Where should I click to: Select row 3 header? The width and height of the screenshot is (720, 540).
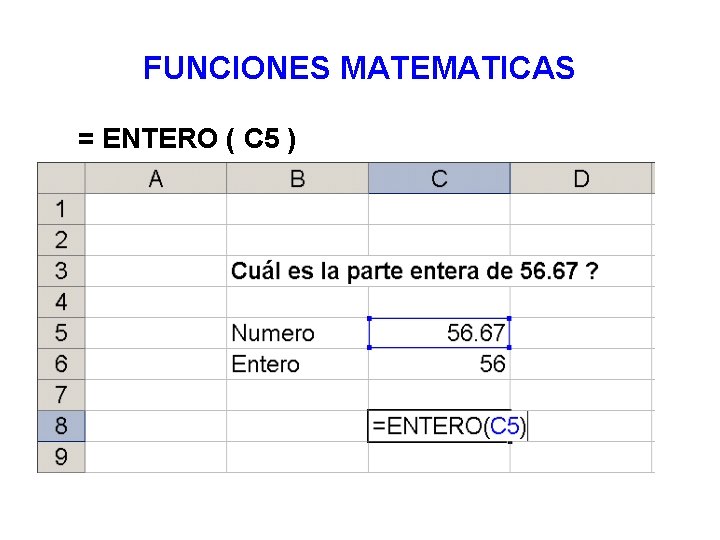pos(61,271)
